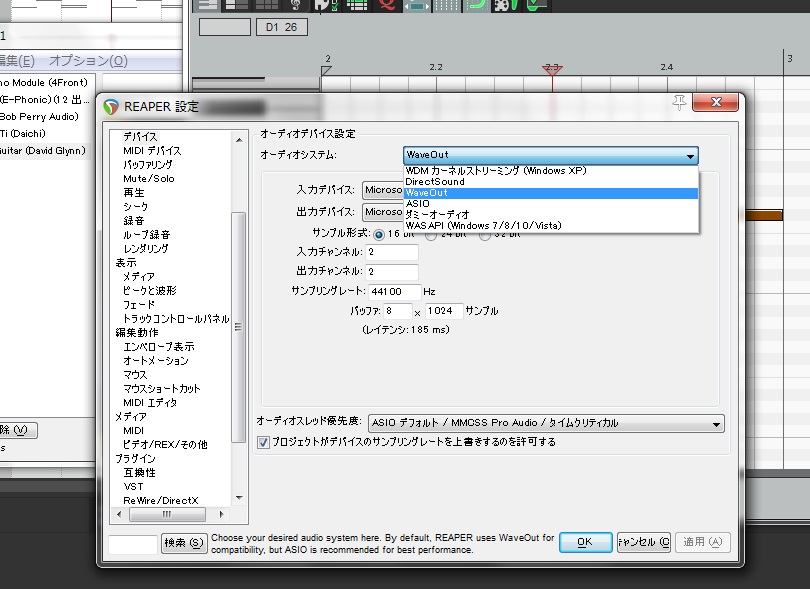Open the 出力デバイス dropdown

click(x=383, y=212)
